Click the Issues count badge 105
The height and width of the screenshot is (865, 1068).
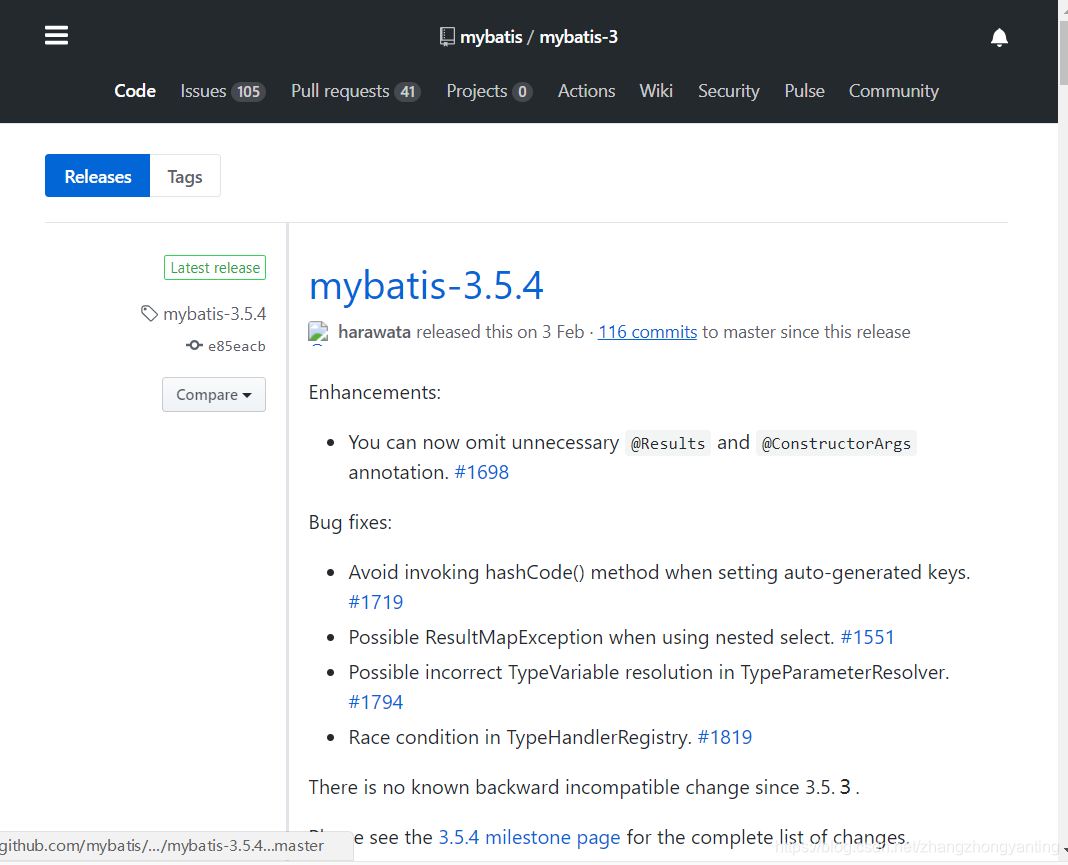249,92
